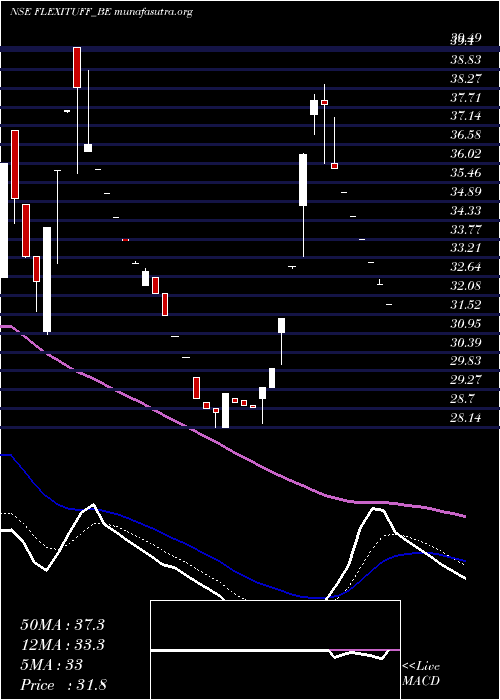Click the 32.08 price axis label
This screenshot has width=500, height=700.
[466, 286]
